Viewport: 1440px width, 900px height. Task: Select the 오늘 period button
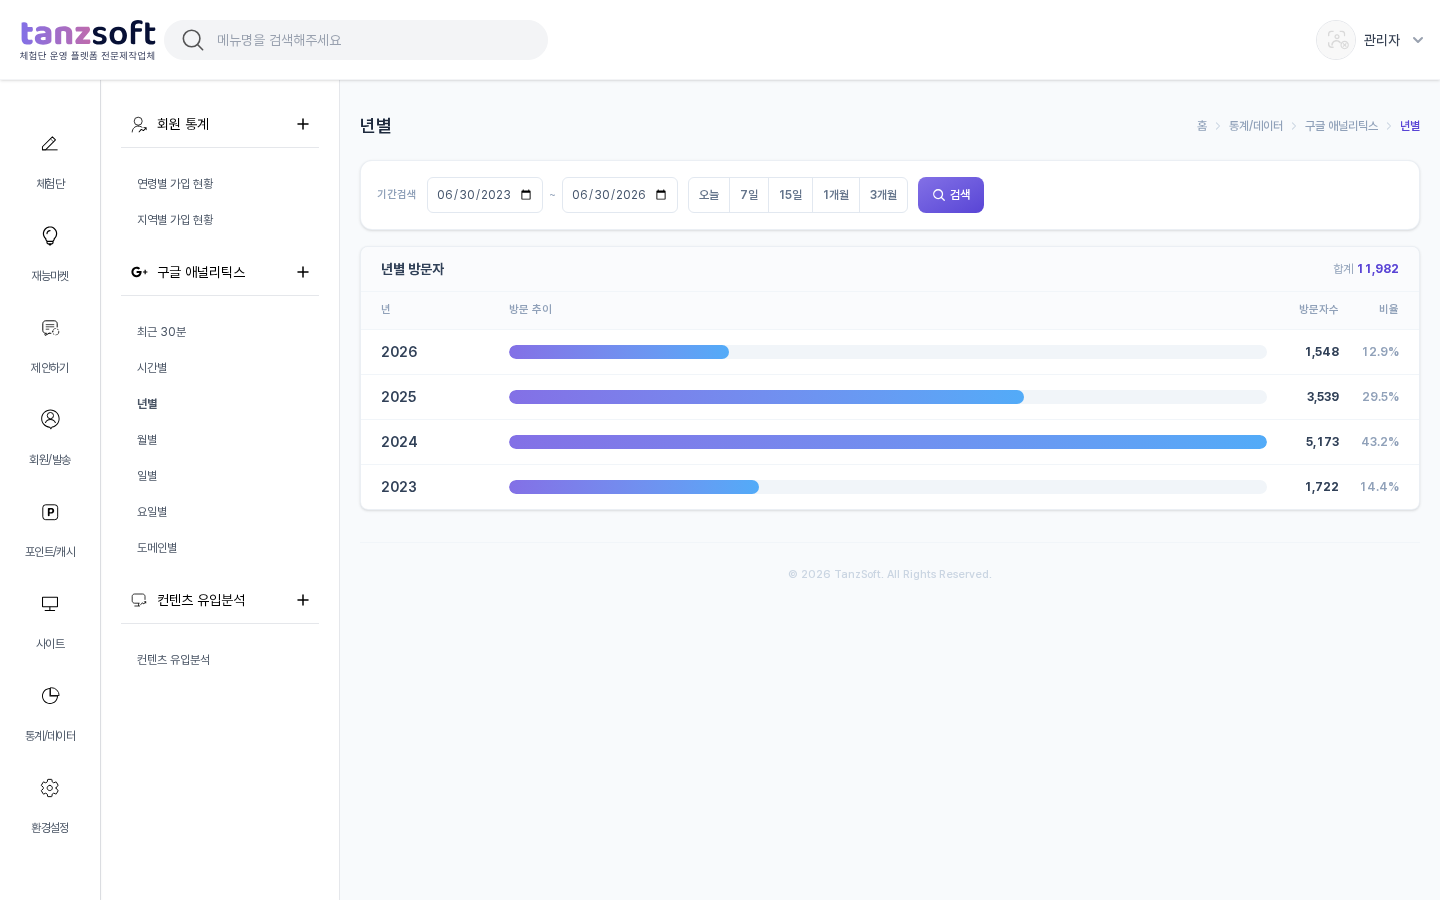pyautogui.click(x=709, y=195)
